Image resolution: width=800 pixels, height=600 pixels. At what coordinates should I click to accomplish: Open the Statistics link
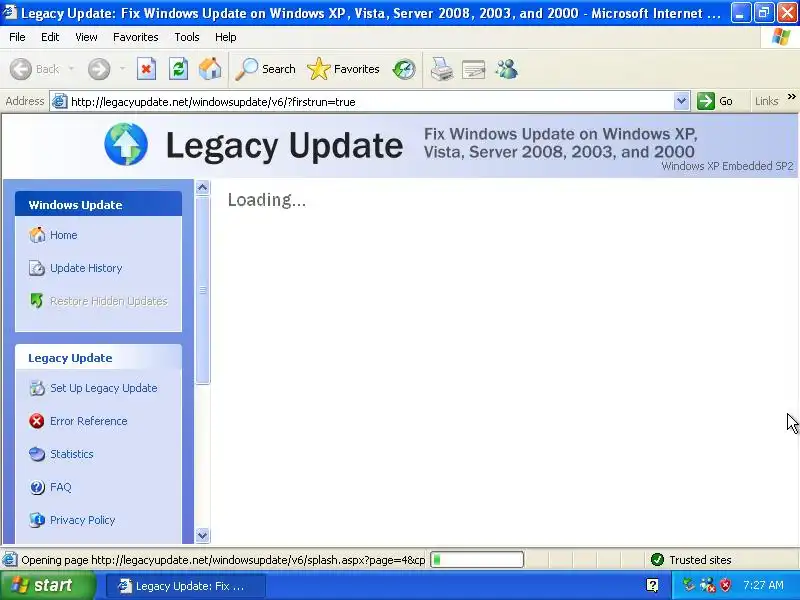tap(71, 454)
